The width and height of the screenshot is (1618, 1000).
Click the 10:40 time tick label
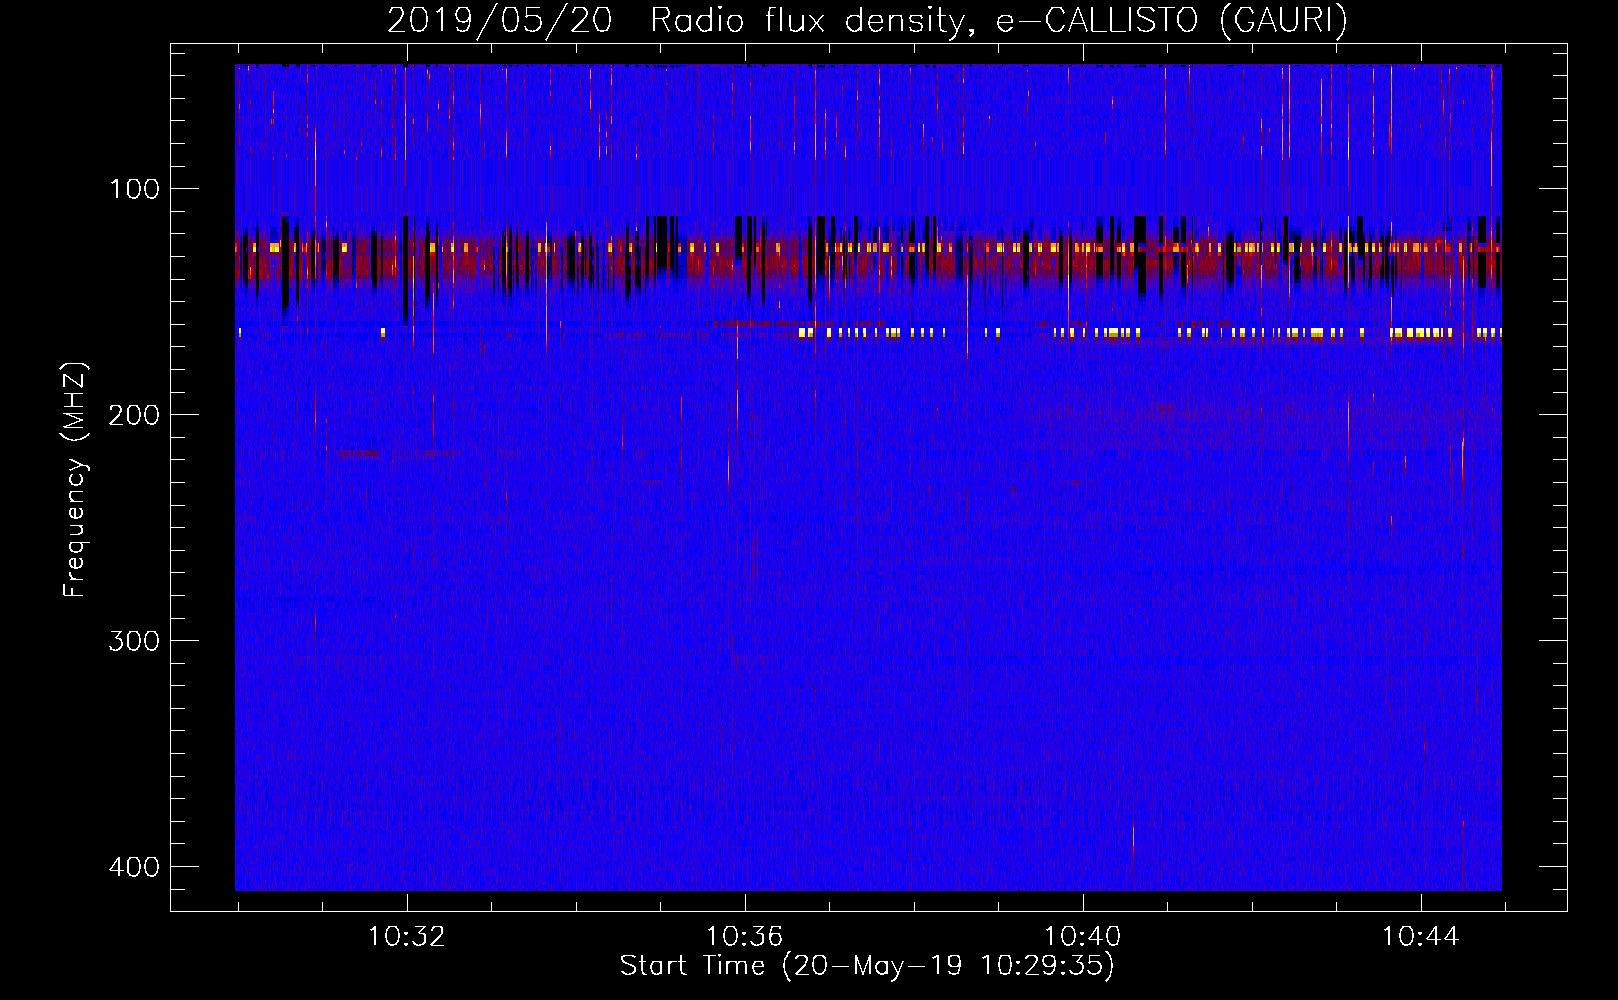pos(1082,937)
